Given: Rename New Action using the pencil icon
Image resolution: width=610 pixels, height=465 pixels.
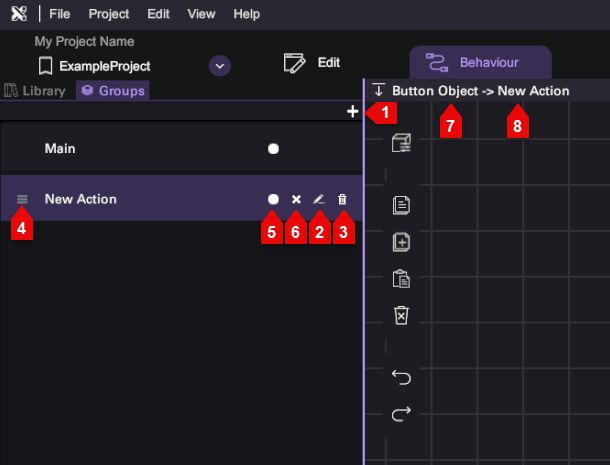Looking at the screenshot, I should coord(319,199).
